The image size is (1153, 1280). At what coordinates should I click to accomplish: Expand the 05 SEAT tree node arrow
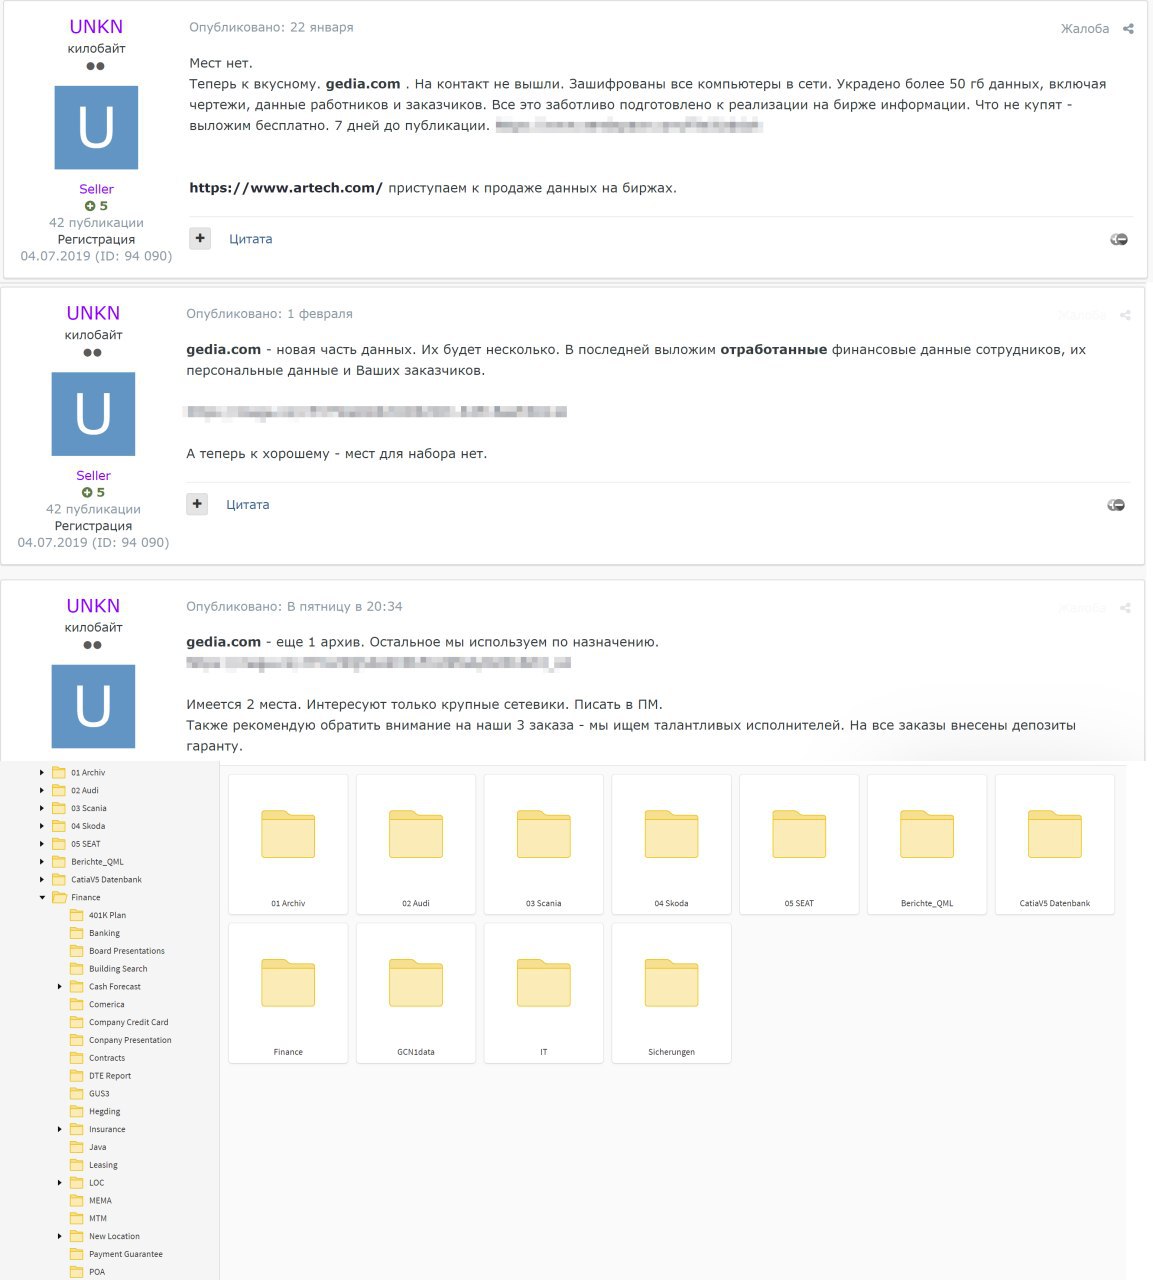pyautogui.click(x=42, y=844)
